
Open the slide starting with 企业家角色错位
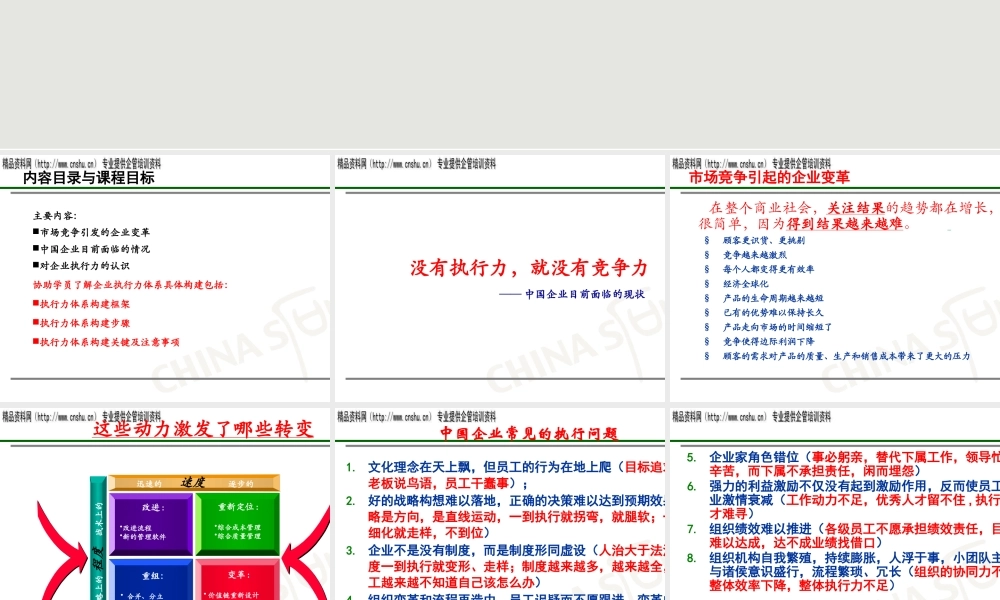(835, 504)
